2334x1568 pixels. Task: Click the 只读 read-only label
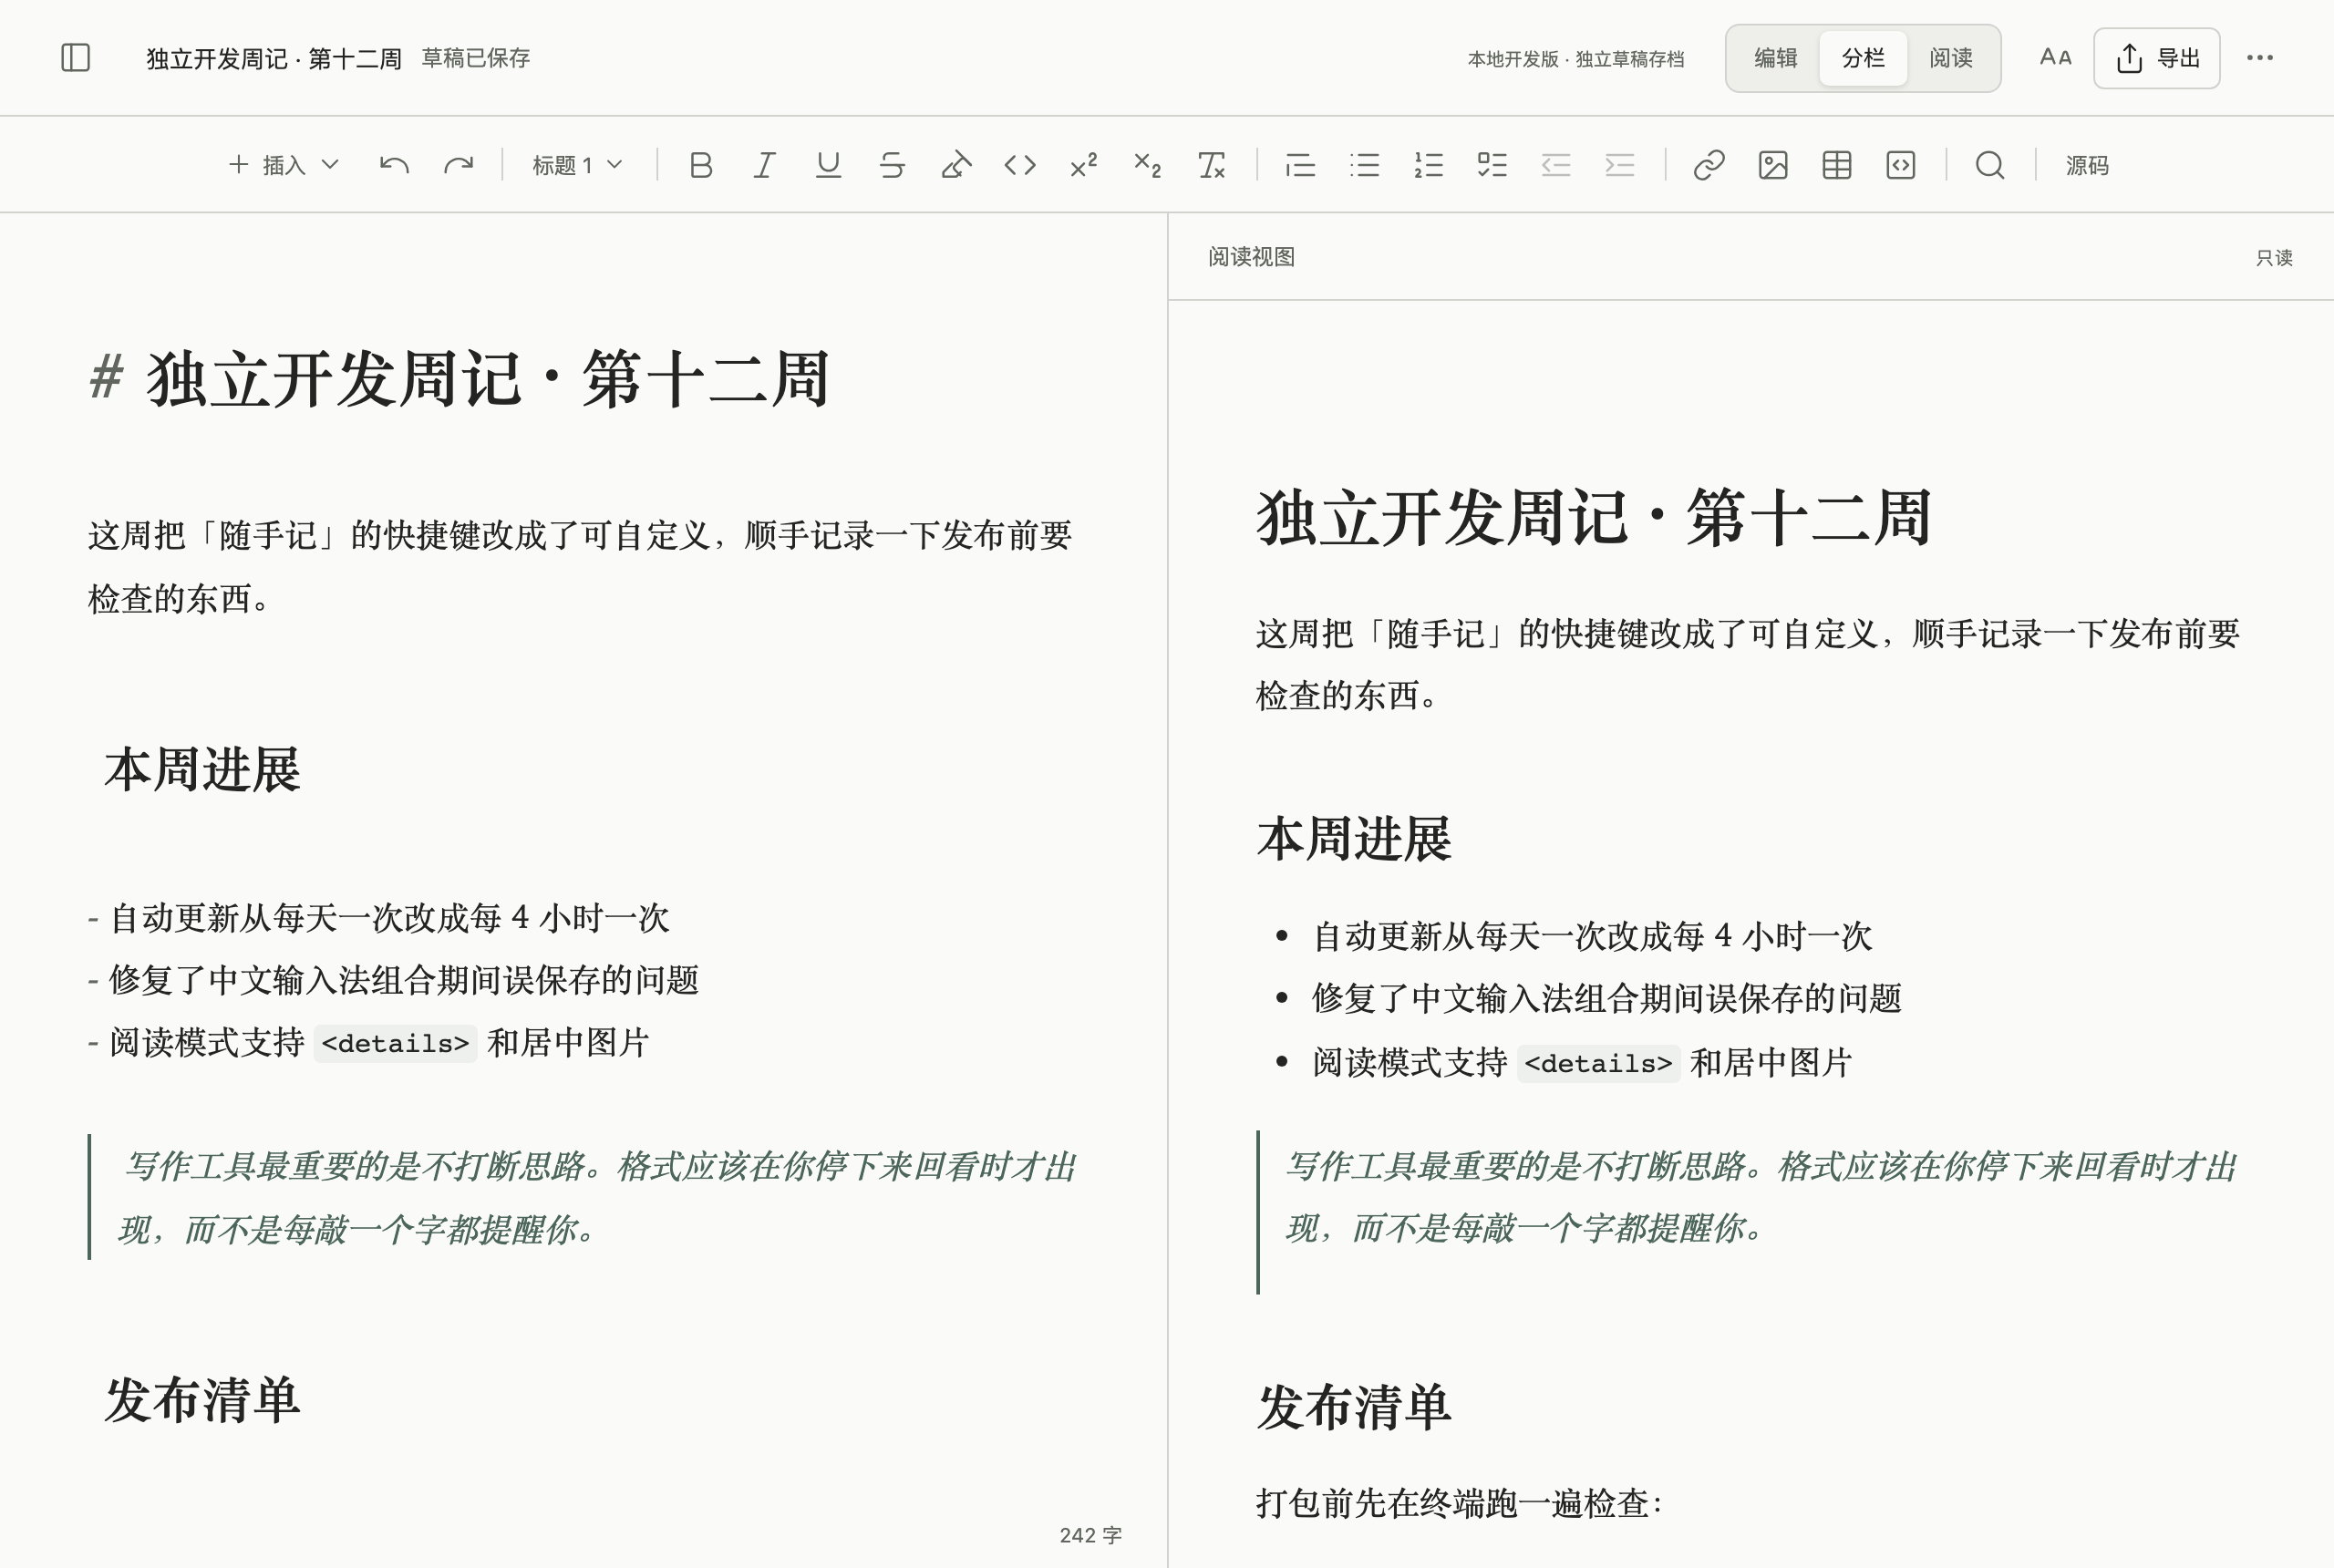coord(2274,258)
